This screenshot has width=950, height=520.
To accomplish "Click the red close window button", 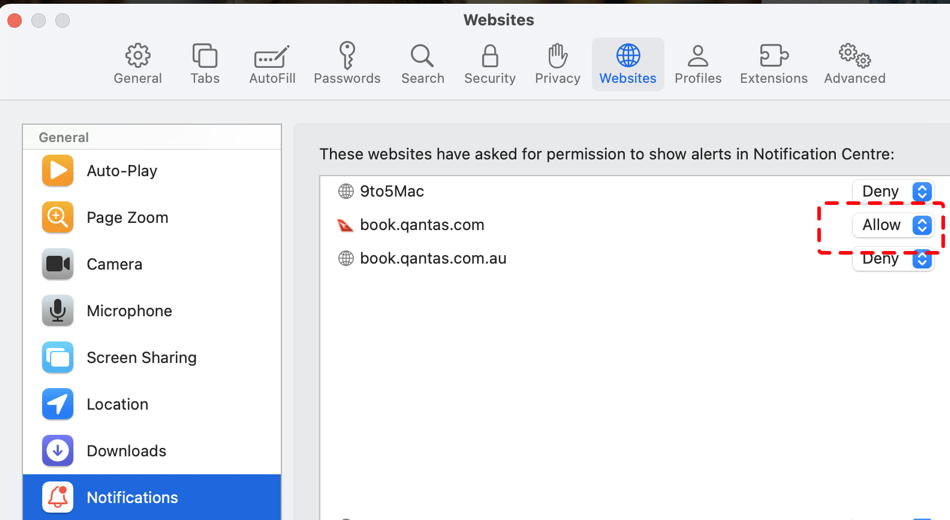I will [15, 20].
